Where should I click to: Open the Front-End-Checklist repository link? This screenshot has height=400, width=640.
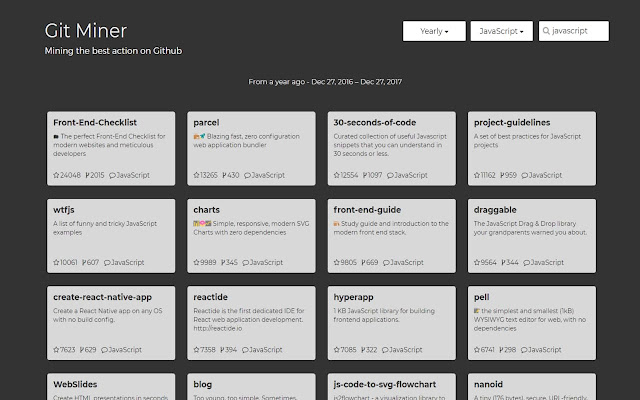click(x=95, y=122)
